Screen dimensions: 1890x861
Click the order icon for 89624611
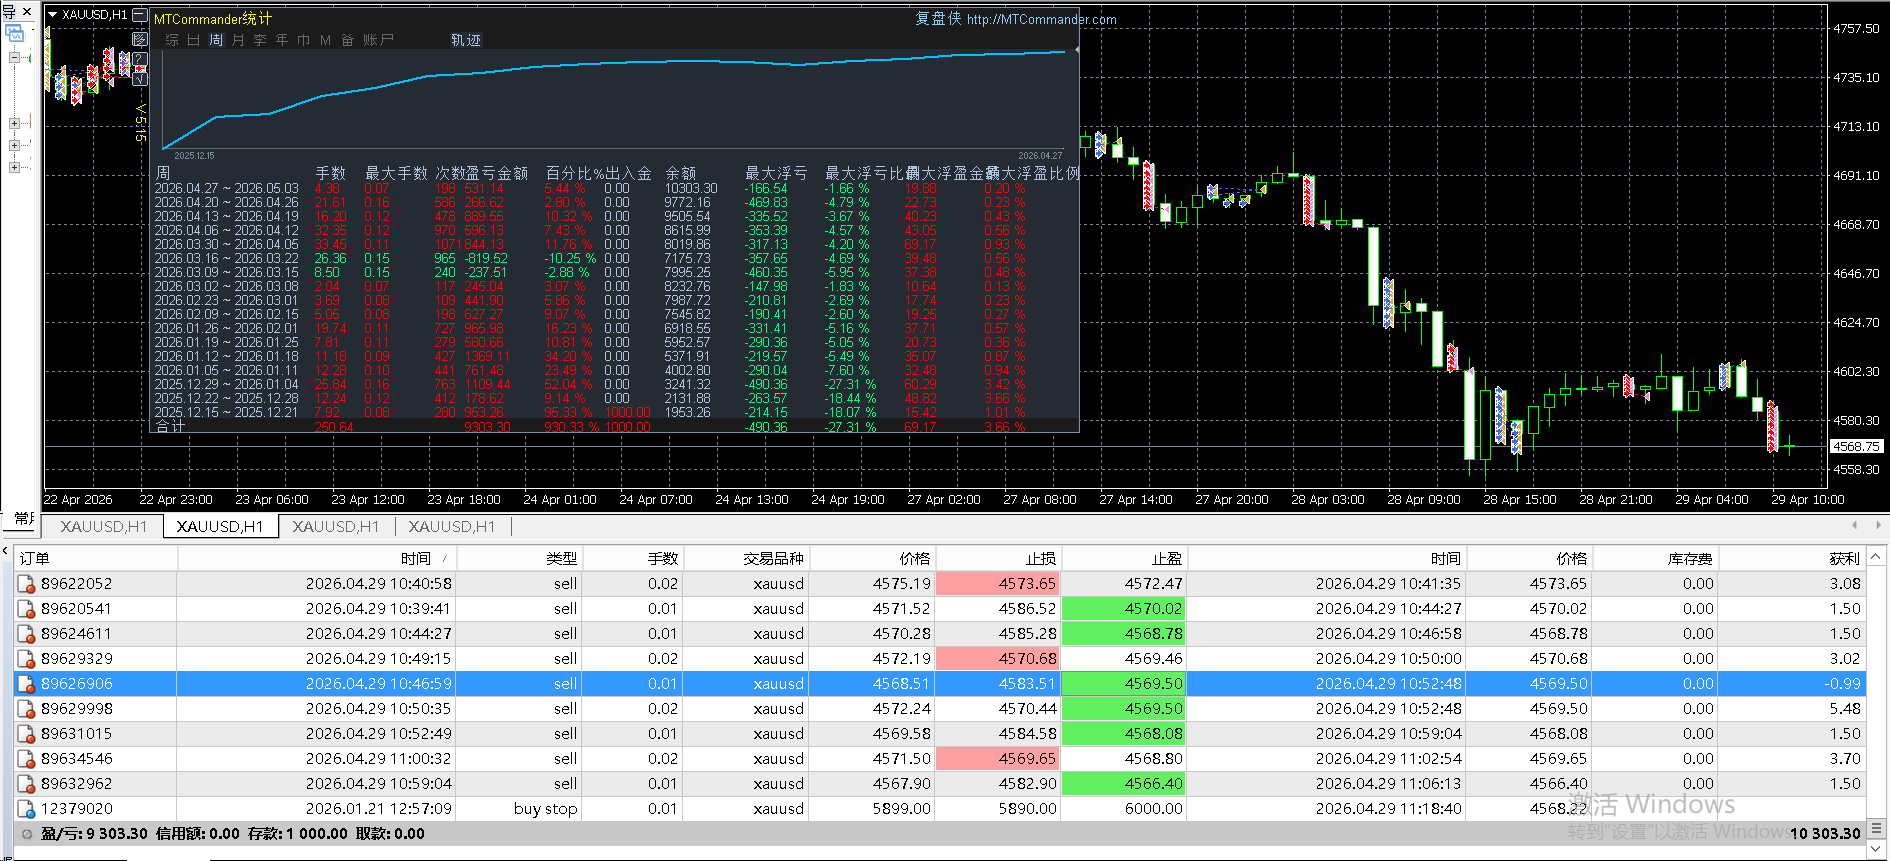[28, 634]
